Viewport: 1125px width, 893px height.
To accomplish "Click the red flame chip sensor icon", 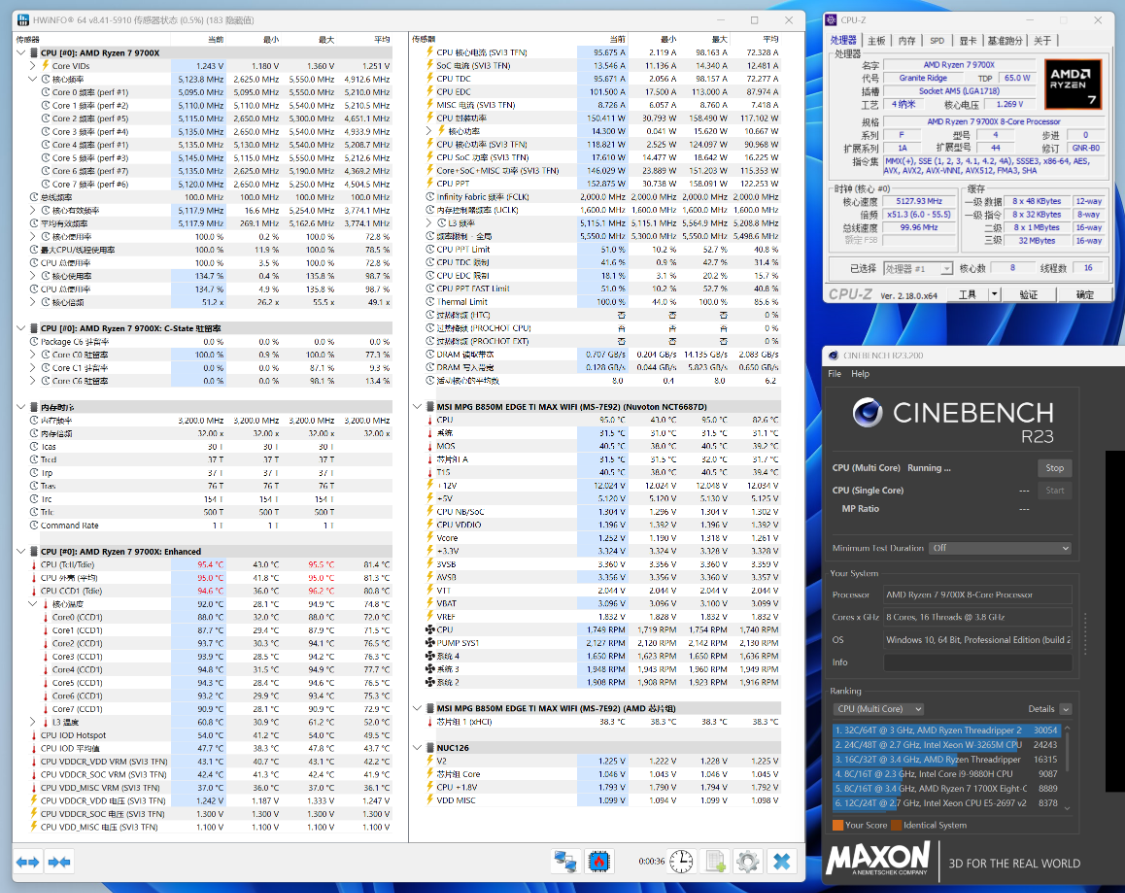I will point(599,861).
